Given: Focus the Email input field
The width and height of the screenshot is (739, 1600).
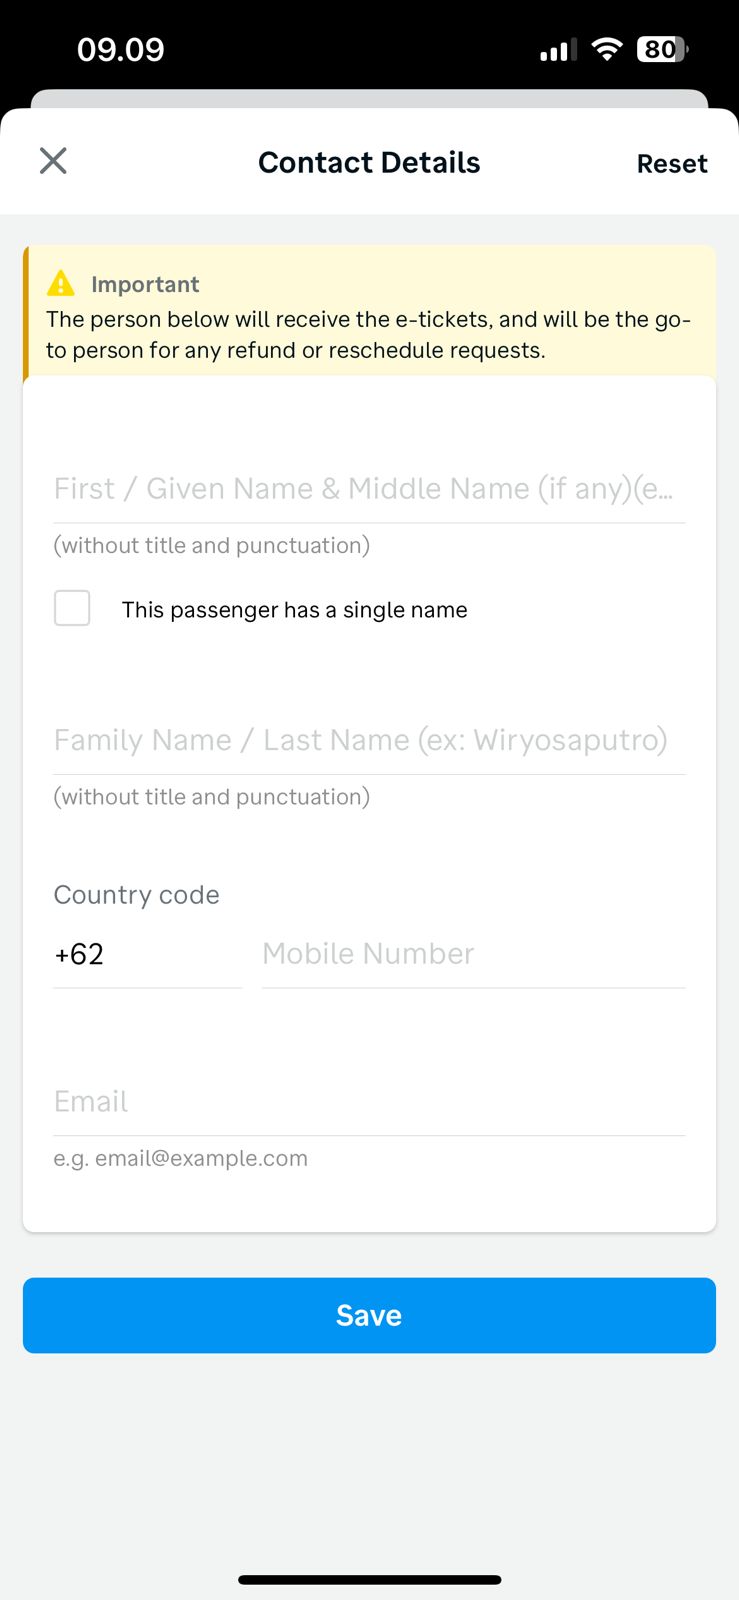Looking at the screenshot, I should pyautogui.click(x=369, y=1102).
